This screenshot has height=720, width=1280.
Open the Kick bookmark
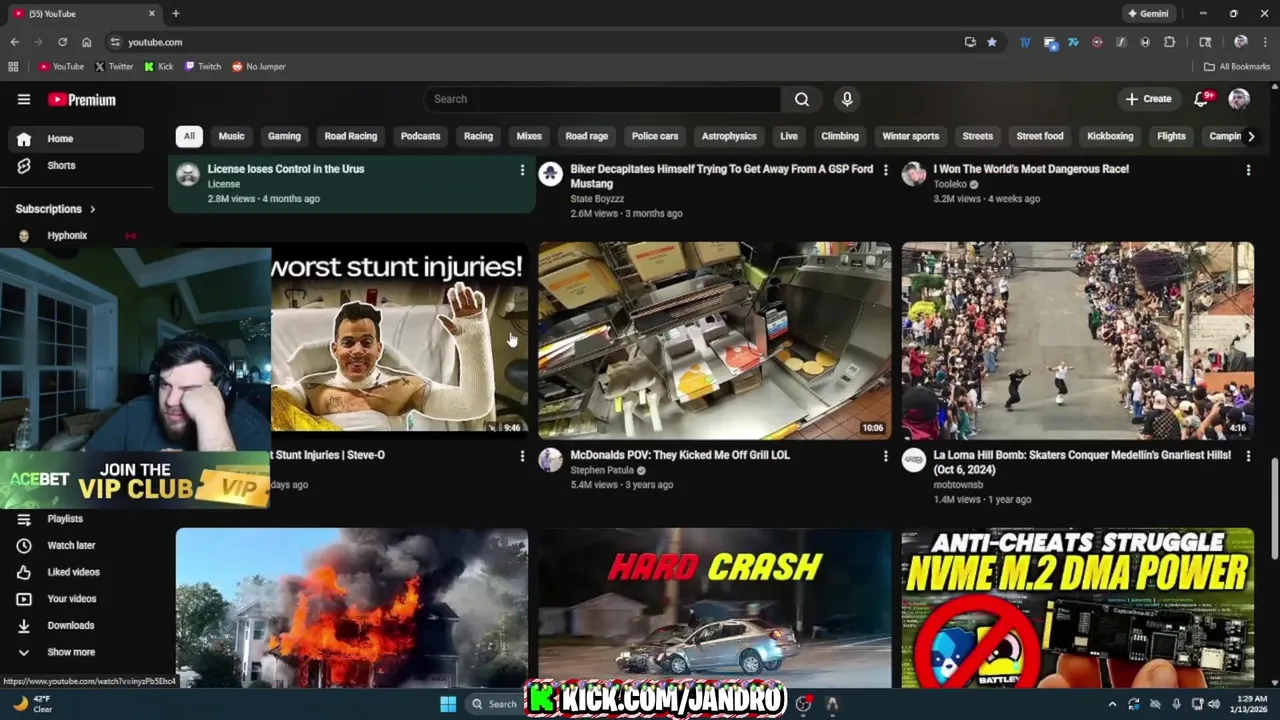pos(159,66)
